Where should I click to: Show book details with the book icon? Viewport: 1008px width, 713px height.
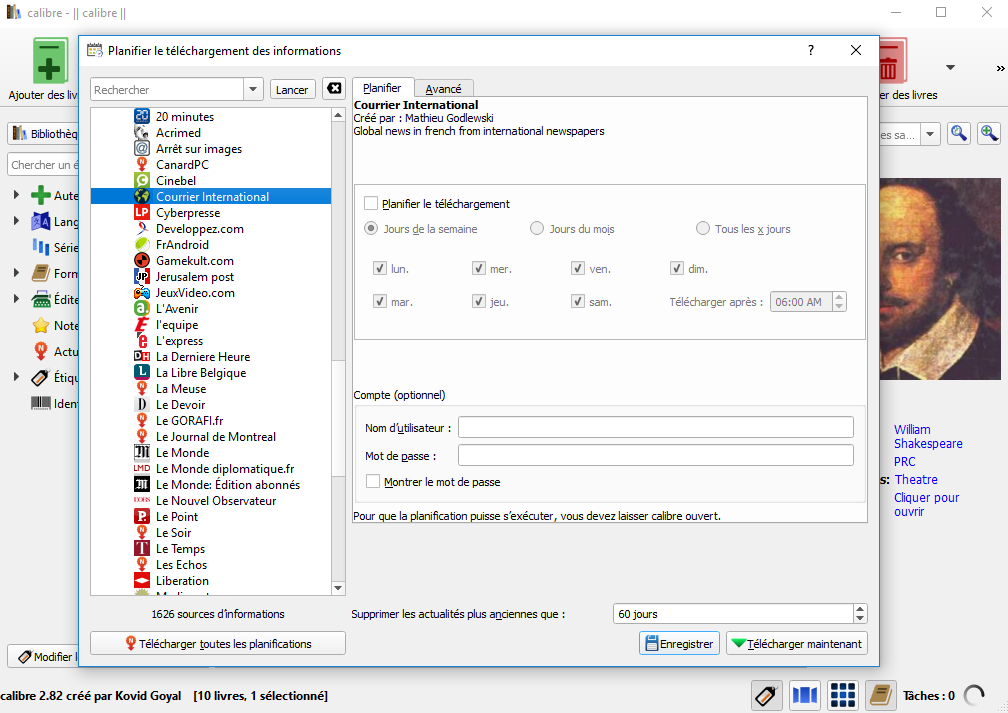click(879, 694)
